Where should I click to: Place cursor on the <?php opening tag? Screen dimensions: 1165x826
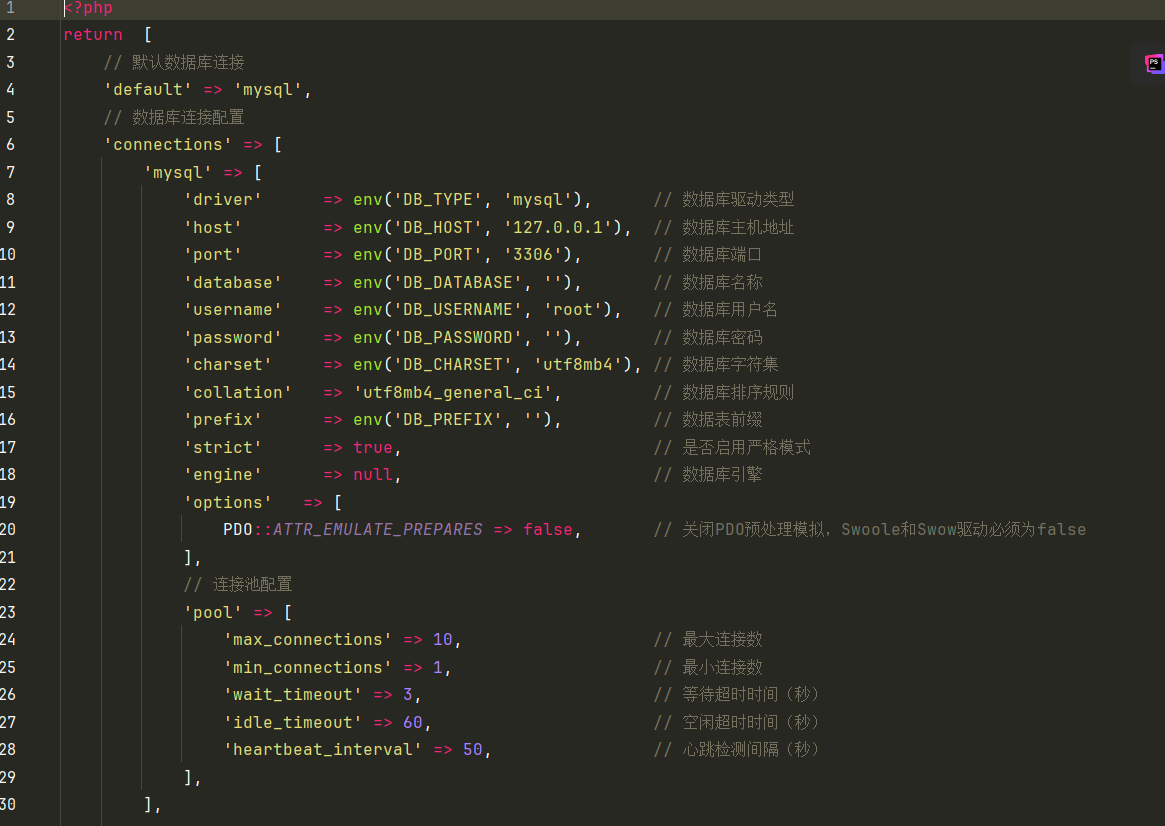tap(88, 8)
